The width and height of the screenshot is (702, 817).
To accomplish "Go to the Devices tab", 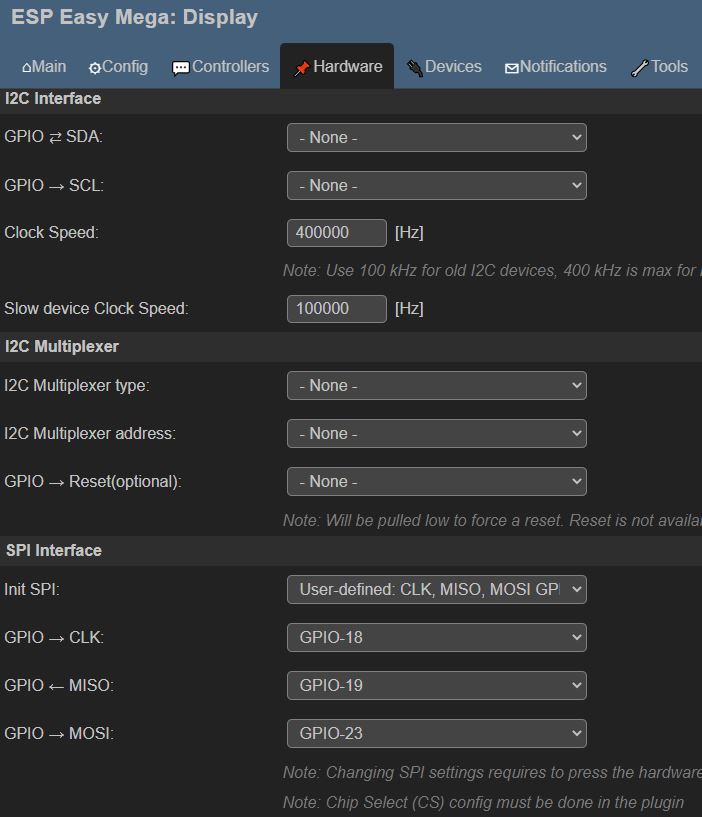I will [444, 67].
